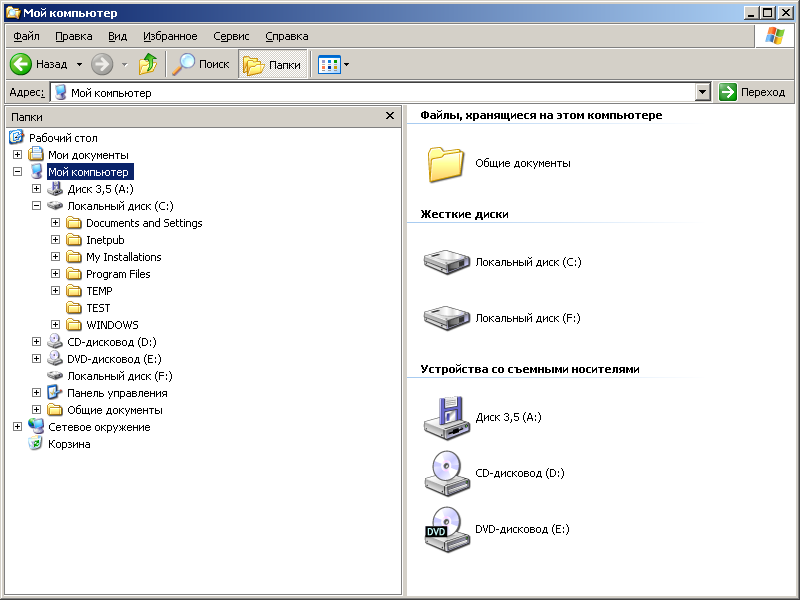Screen dimensions: 800x600
Task: Click My Installations label in tree
Action: point(123,257)
